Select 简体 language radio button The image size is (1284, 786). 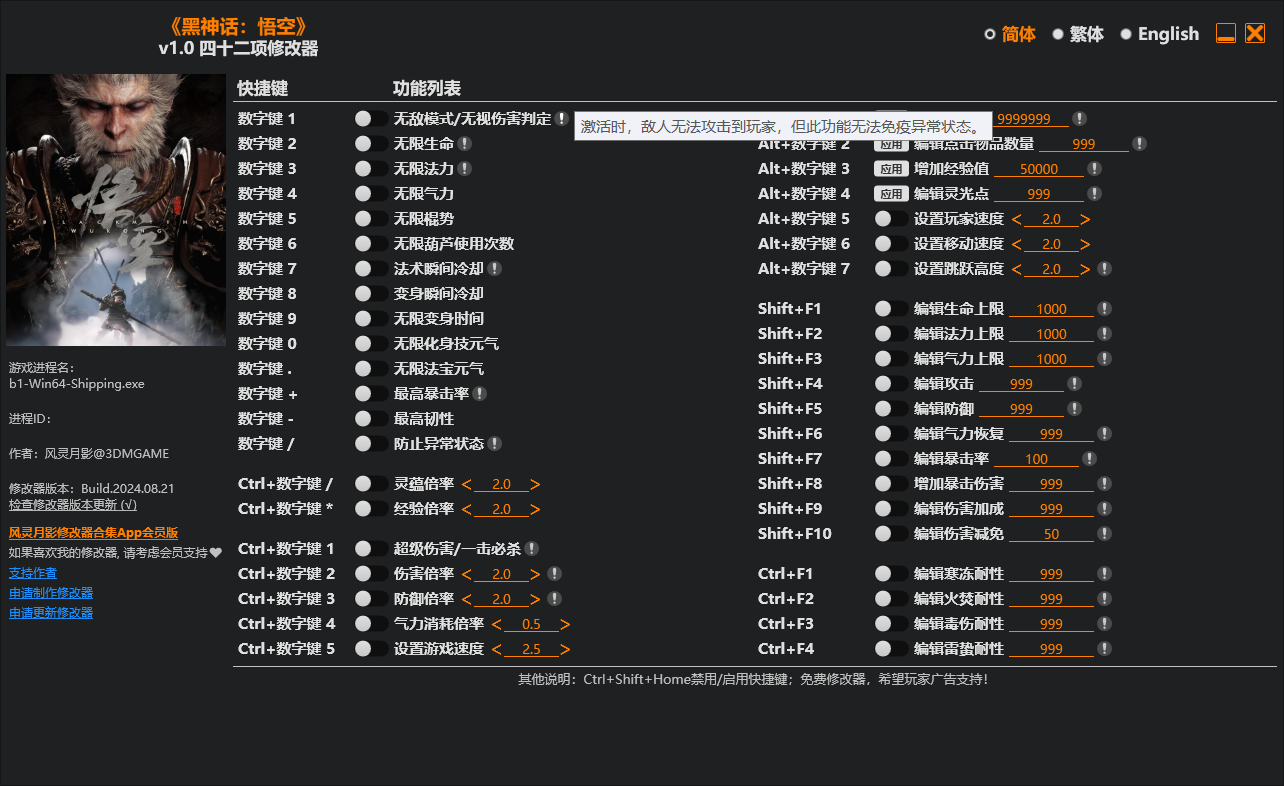tap(990, 34)
